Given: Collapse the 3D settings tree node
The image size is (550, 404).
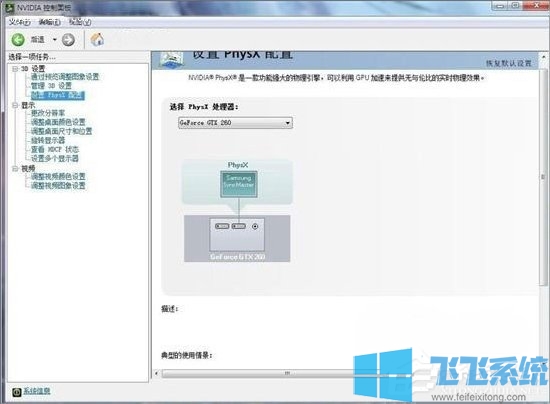Looking at the screenshot, I should pos(15,69).
